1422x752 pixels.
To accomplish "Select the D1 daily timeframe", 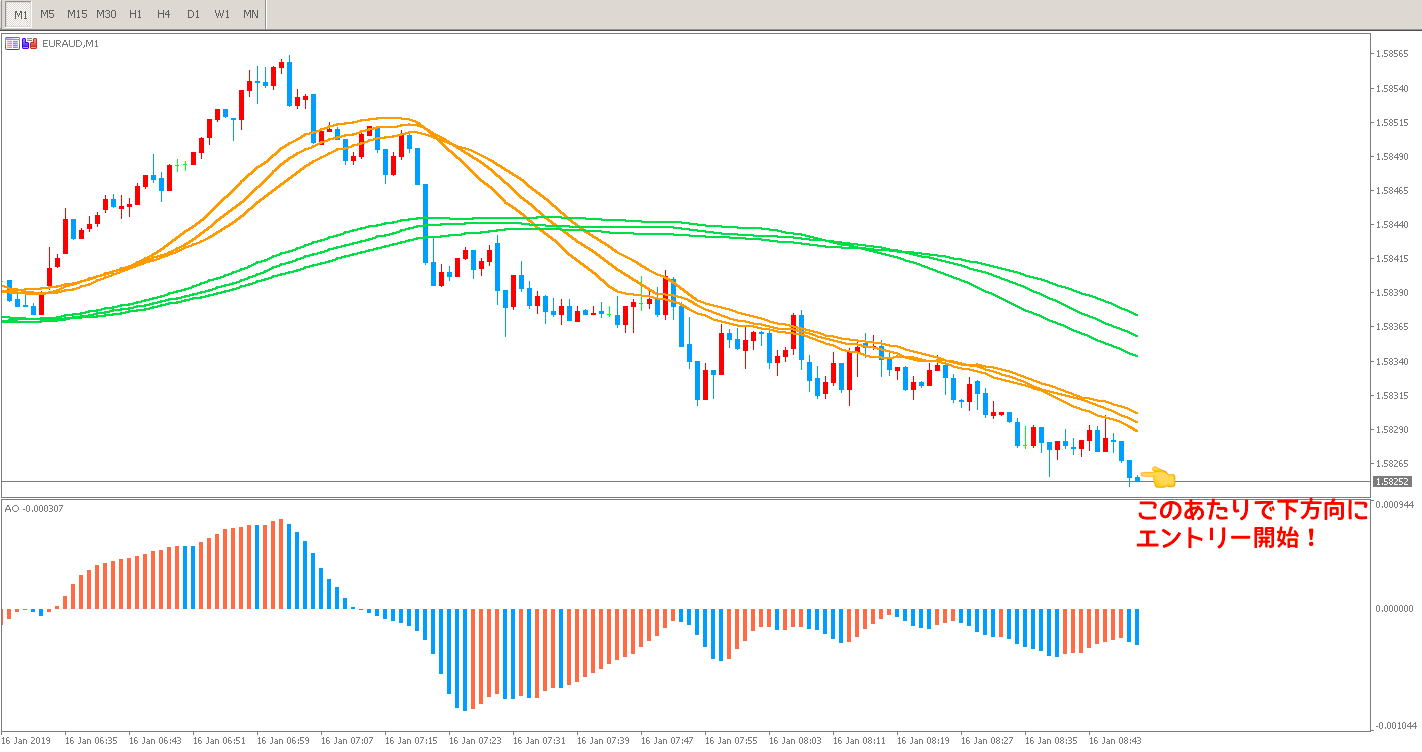I will (193, 14).
